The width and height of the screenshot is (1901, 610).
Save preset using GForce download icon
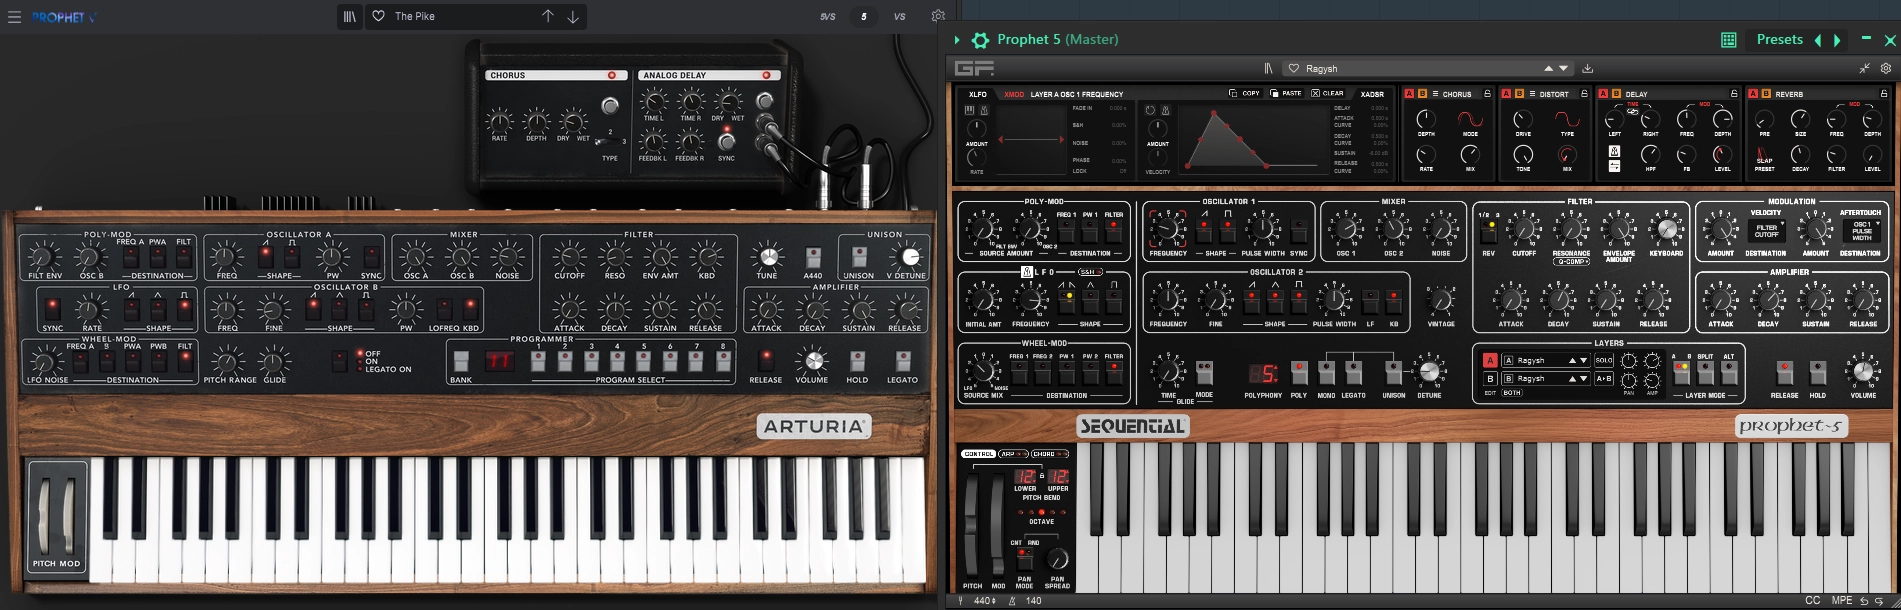(1588, 68)
